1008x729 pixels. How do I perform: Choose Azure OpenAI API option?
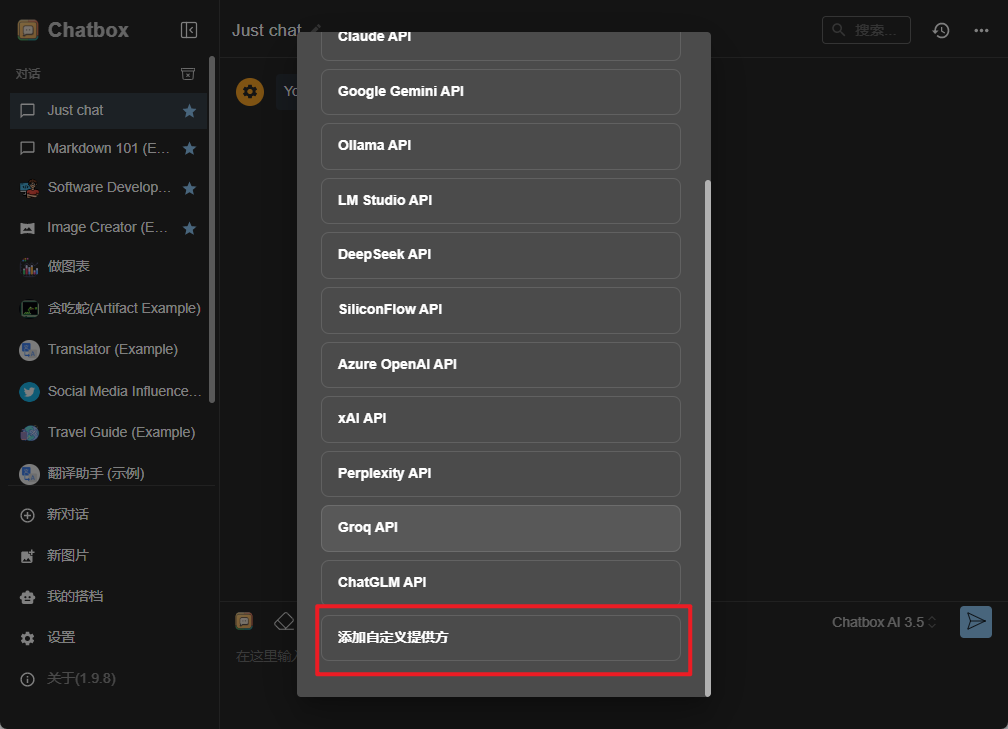(x=501, y=364)
